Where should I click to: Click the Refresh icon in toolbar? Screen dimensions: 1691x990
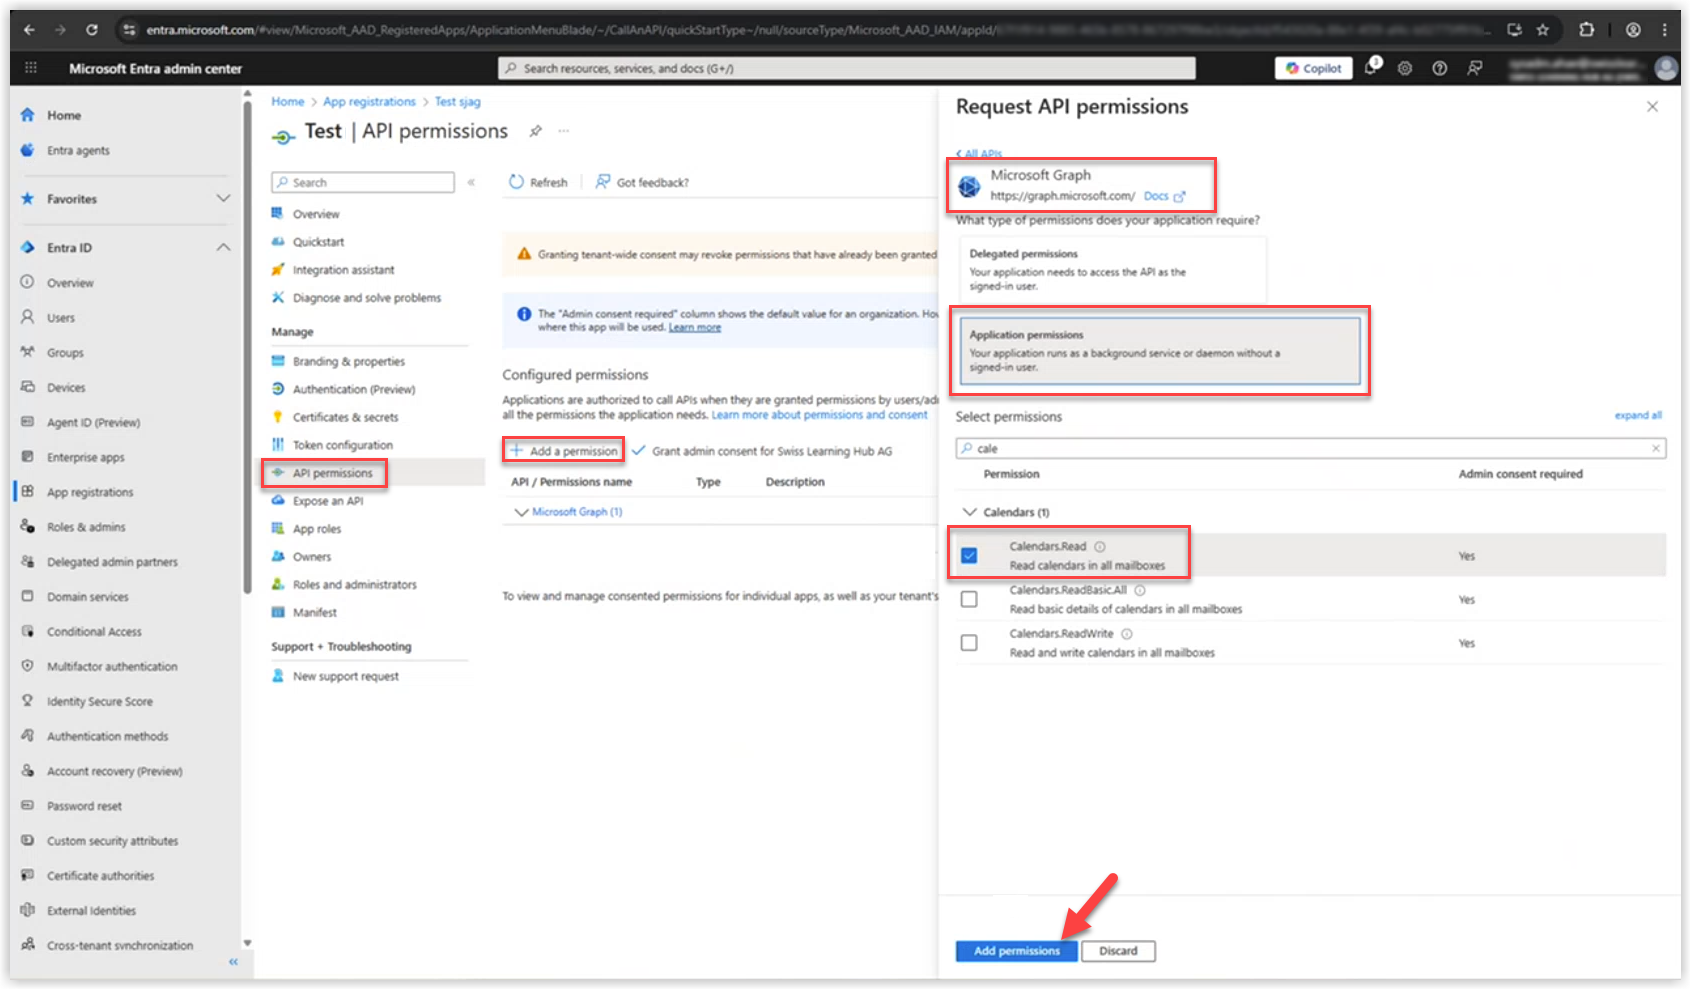click(x=517, y=182)
